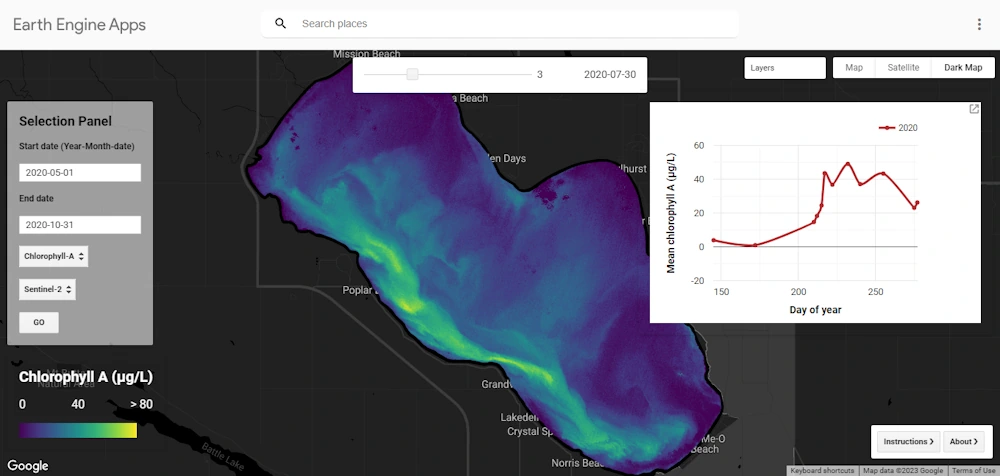The height and width of the screenshot is (476, 1000).
Task: Open the Terms of Use link
Action: point(973,471)
